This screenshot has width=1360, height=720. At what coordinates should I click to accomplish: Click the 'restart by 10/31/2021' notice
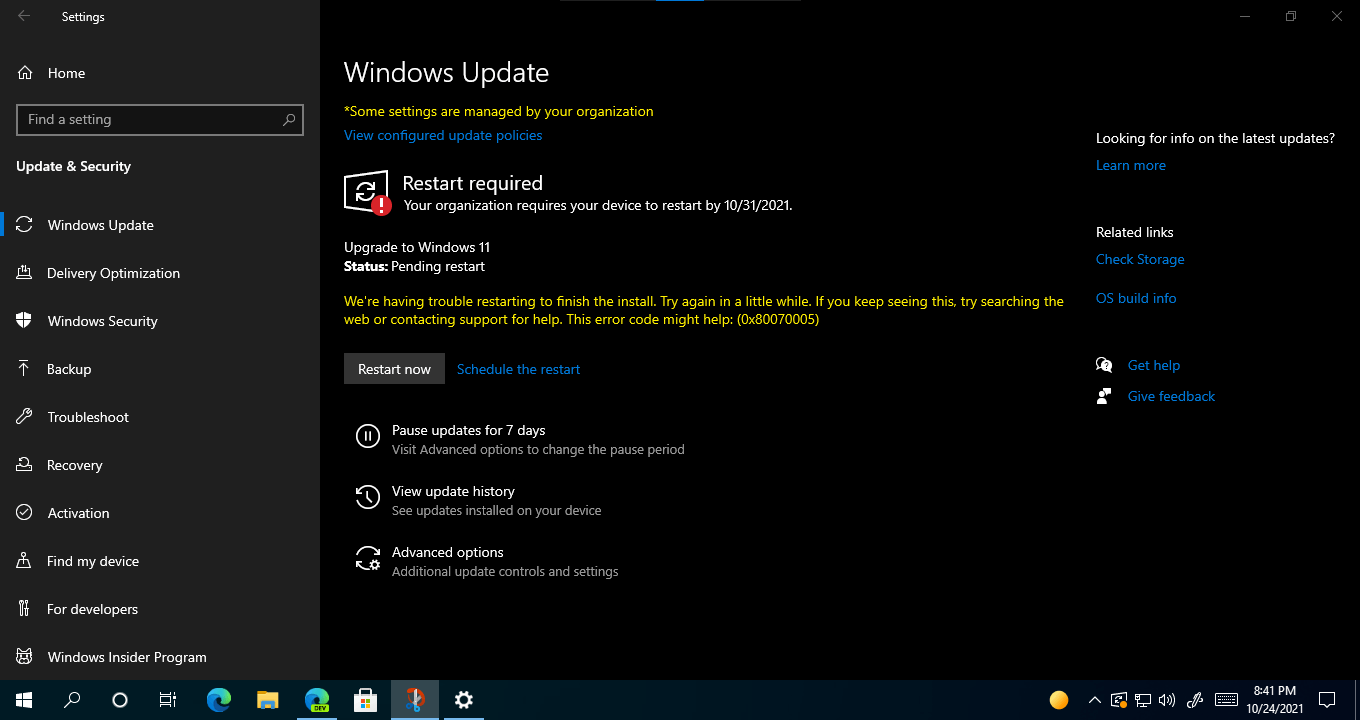(x=598, y=205)
